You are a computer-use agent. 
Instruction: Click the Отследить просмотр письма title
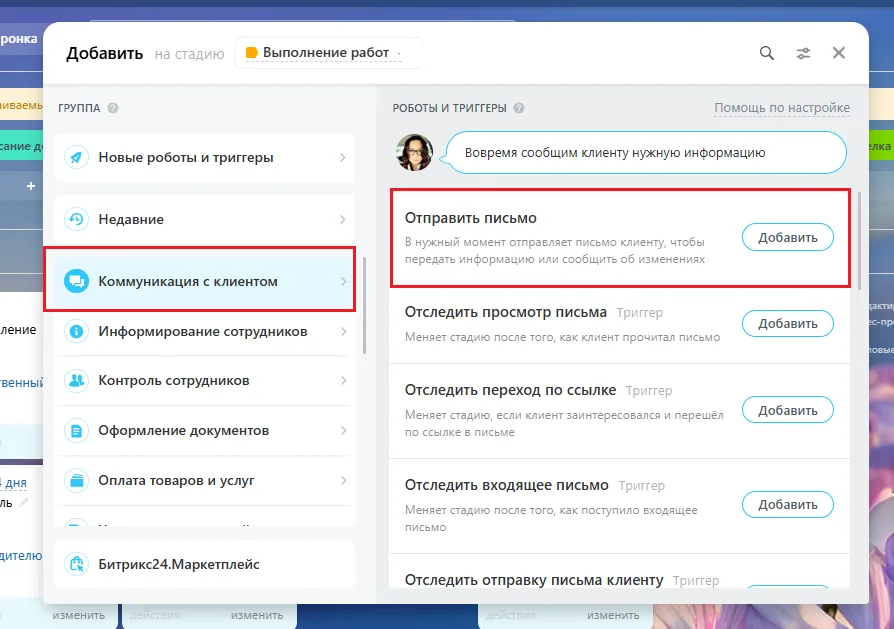click(506, 312)
